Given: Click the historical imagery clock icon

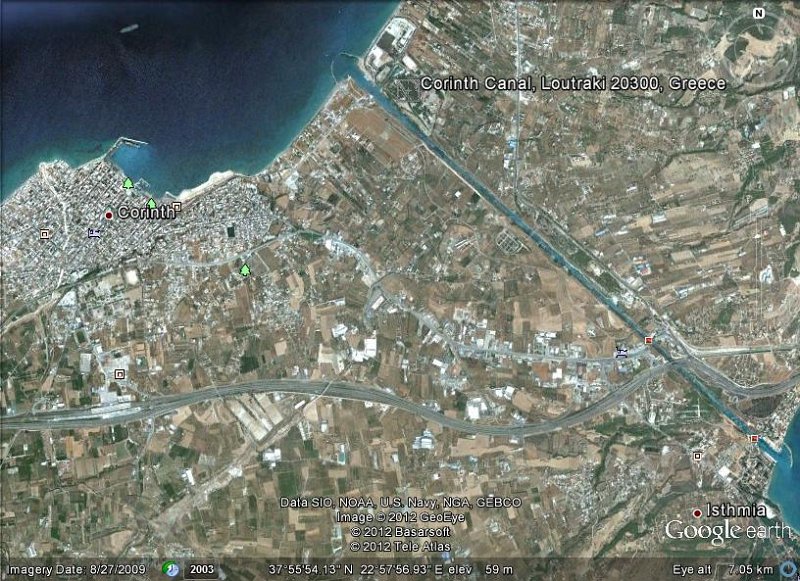Looking at the screenshot, I should pyautogui.click(x=170, y=569).
